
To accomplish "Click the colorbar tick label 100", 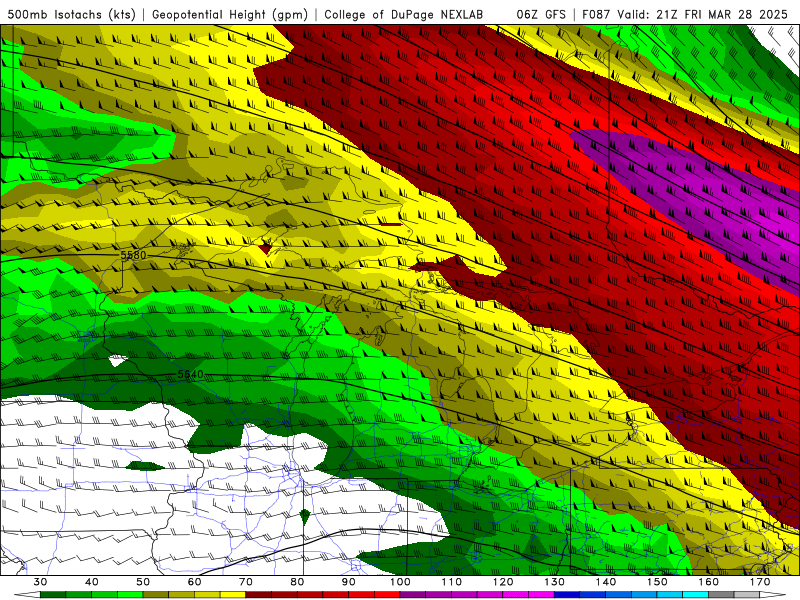I will [x=400, y=582].
